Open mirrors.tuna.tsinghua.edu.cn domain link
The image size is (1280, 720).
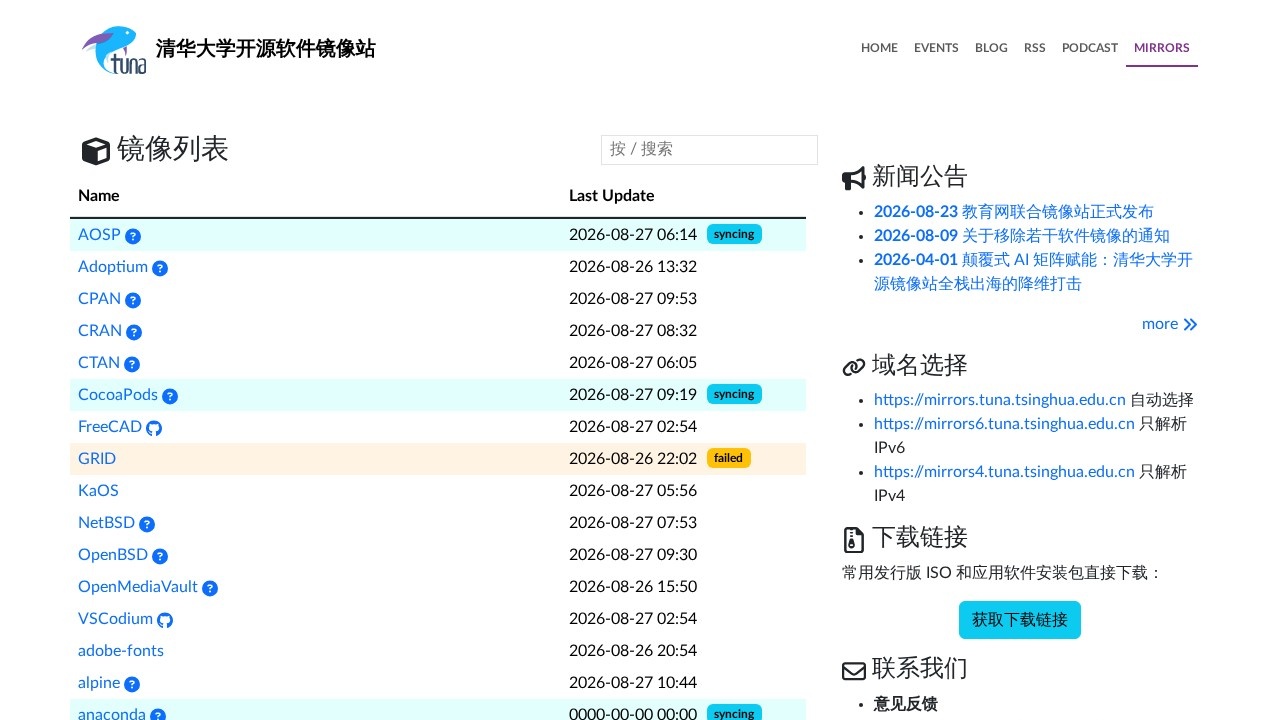coord(1000,400)
